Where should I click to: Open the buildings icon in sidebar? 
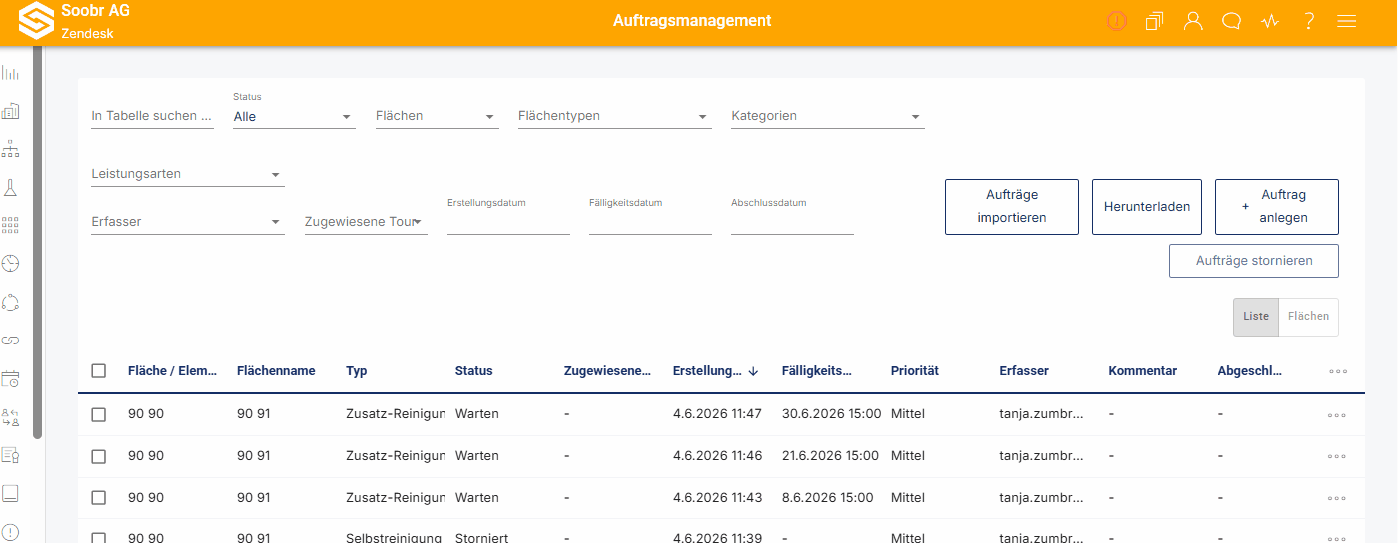[x=11, y=111]
